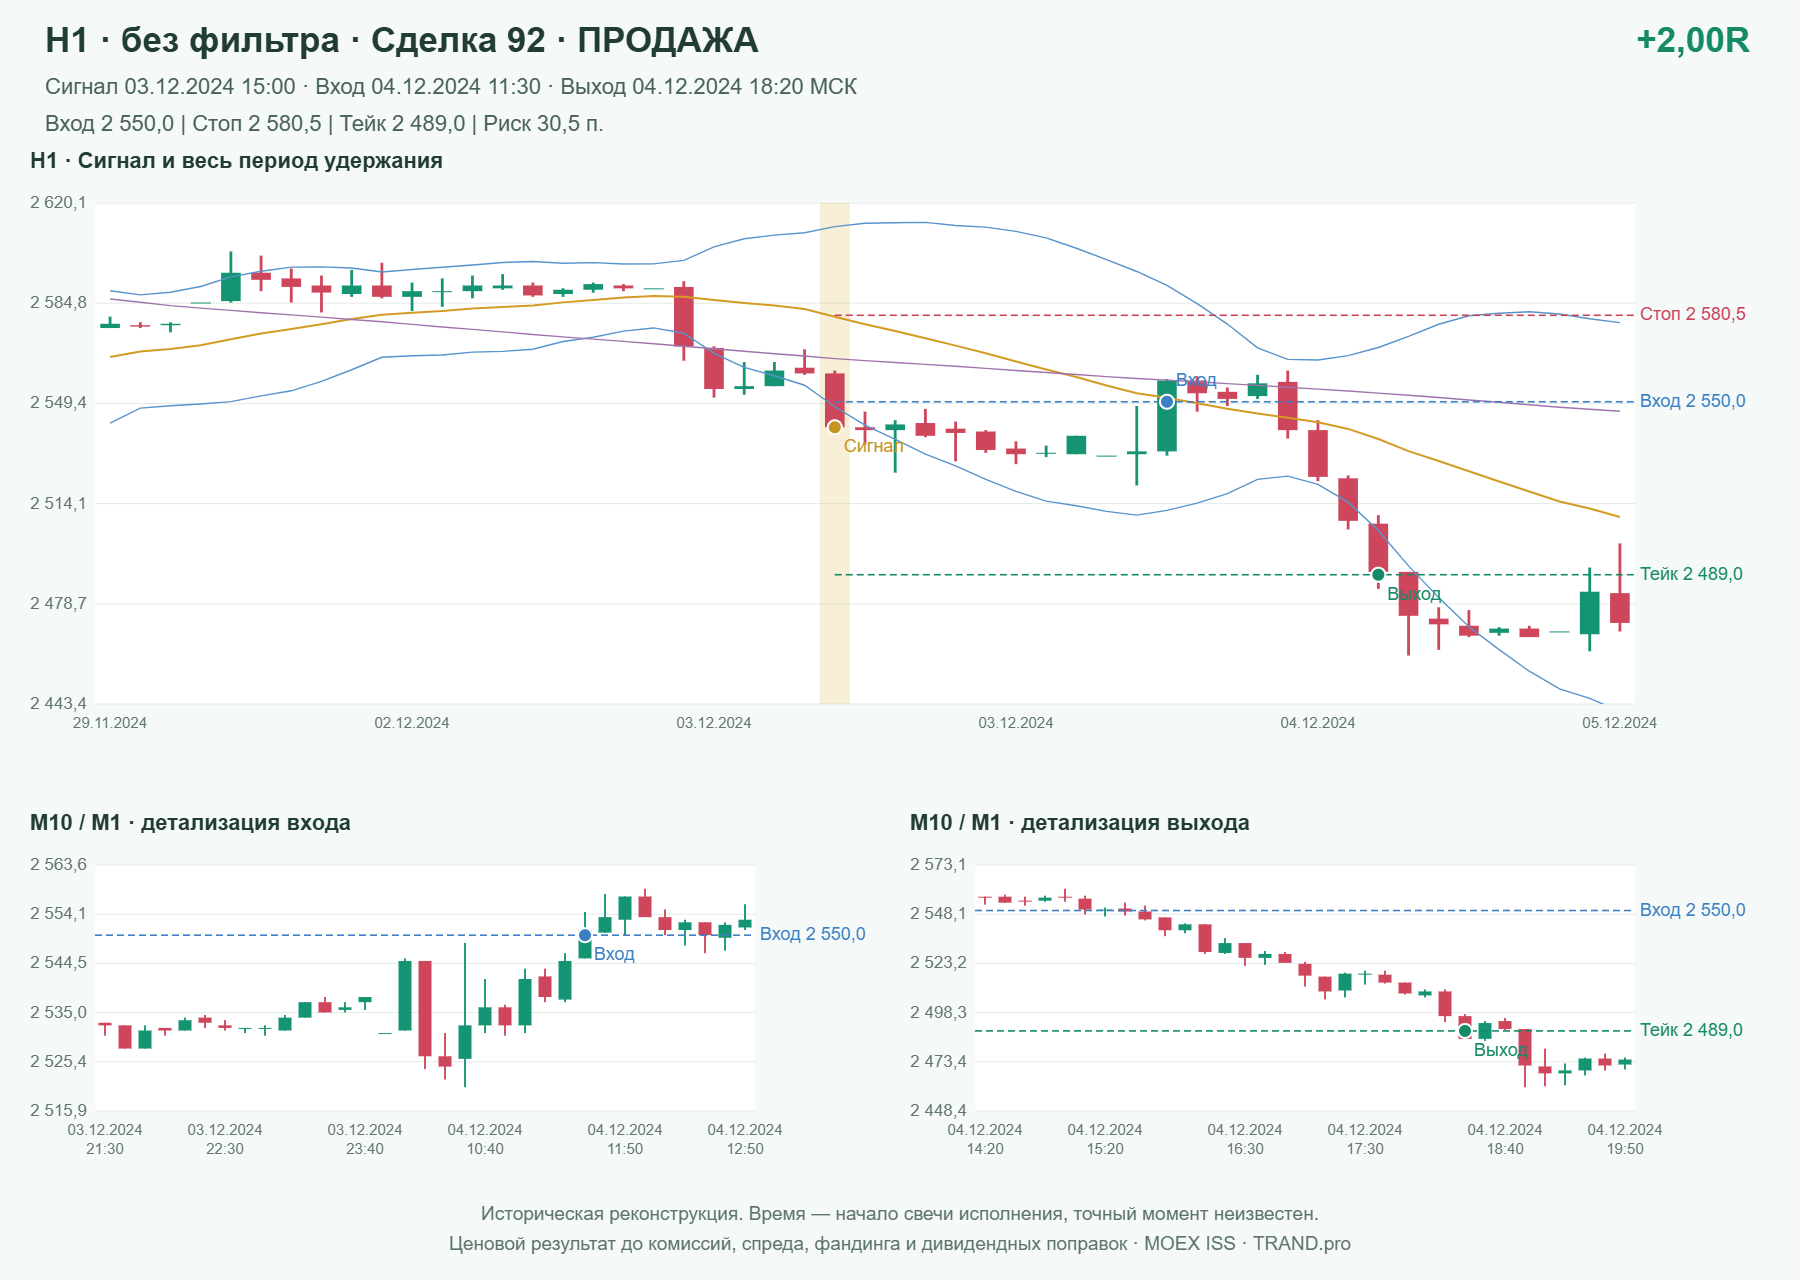
Task: Click the 'Риск 30,5 п.' parameters line
Action: (324, 124)
